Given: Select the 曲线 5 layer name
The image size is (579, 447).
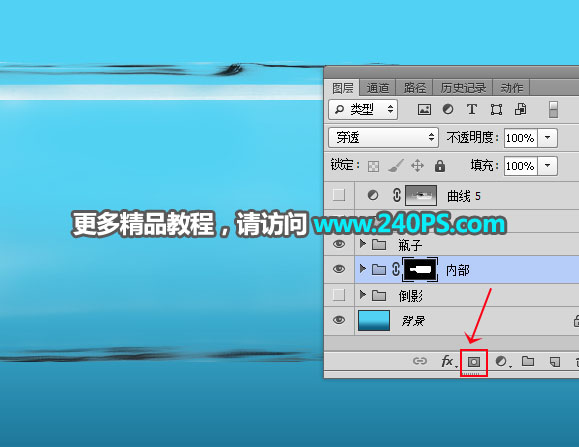Looking at the screenshot, I should (464, 196).
